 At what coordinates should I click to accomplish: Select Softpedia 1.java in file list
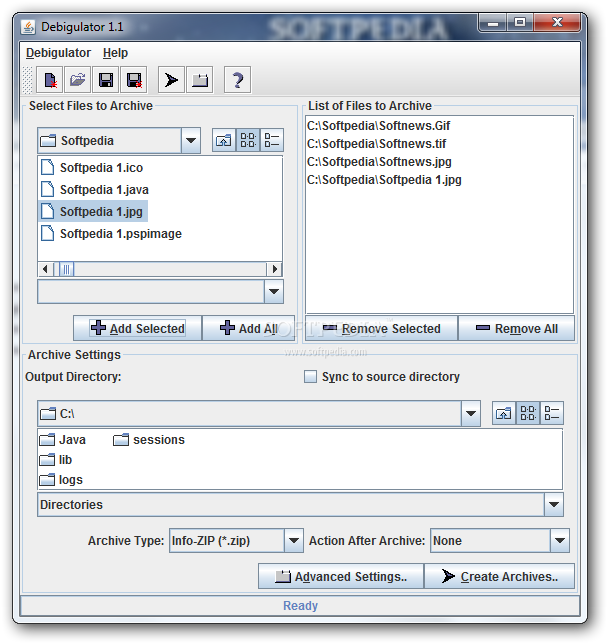click(94, 190)
